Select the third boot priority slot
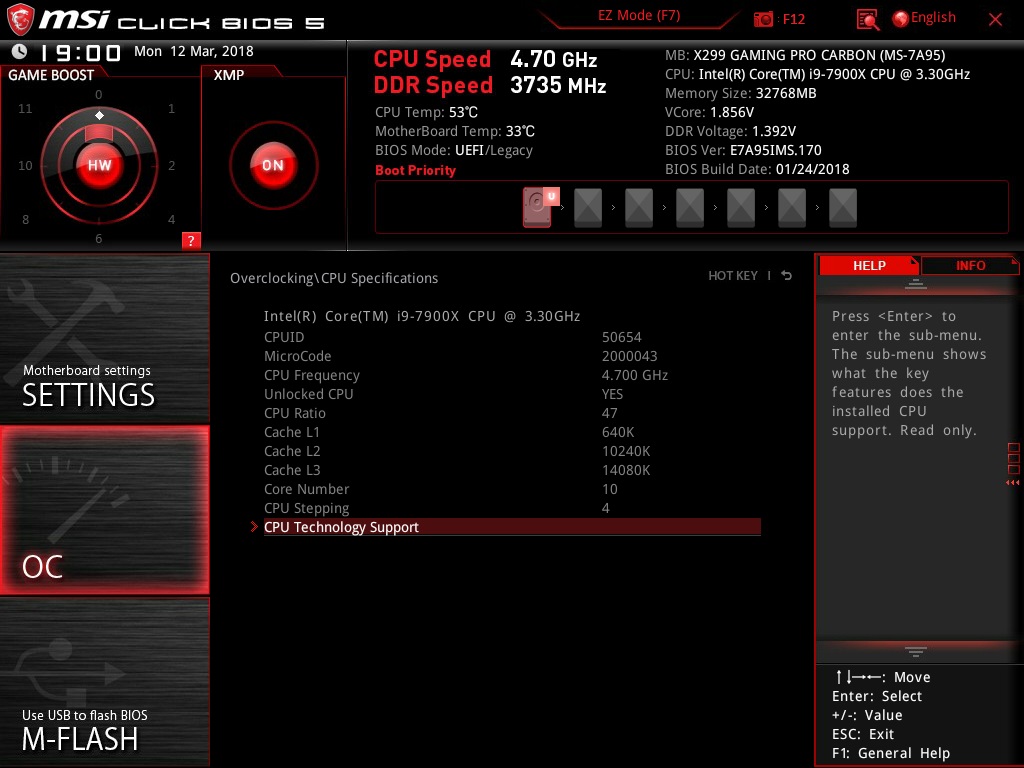Screen dimensions: 1024x768 click(639, 208)
